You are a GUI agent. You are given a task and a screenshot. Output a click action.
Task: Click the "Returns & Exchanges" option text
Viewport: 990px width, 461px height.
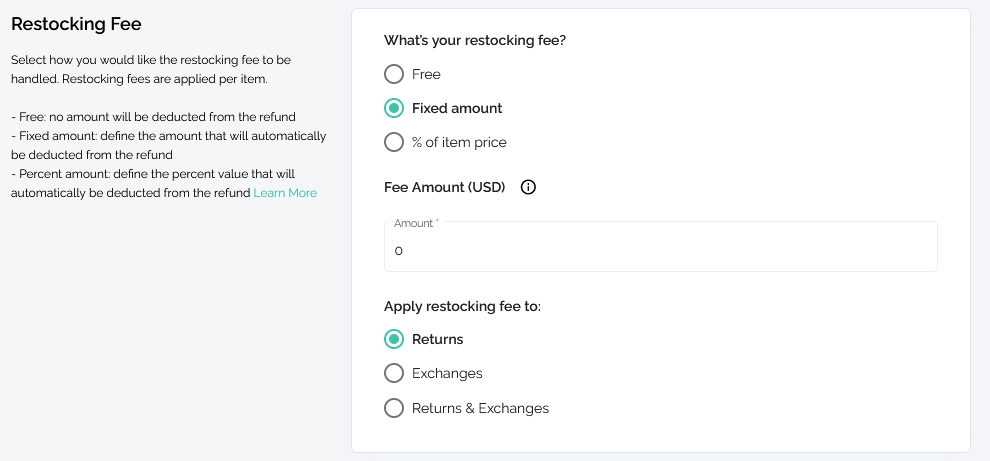point(480,408)
